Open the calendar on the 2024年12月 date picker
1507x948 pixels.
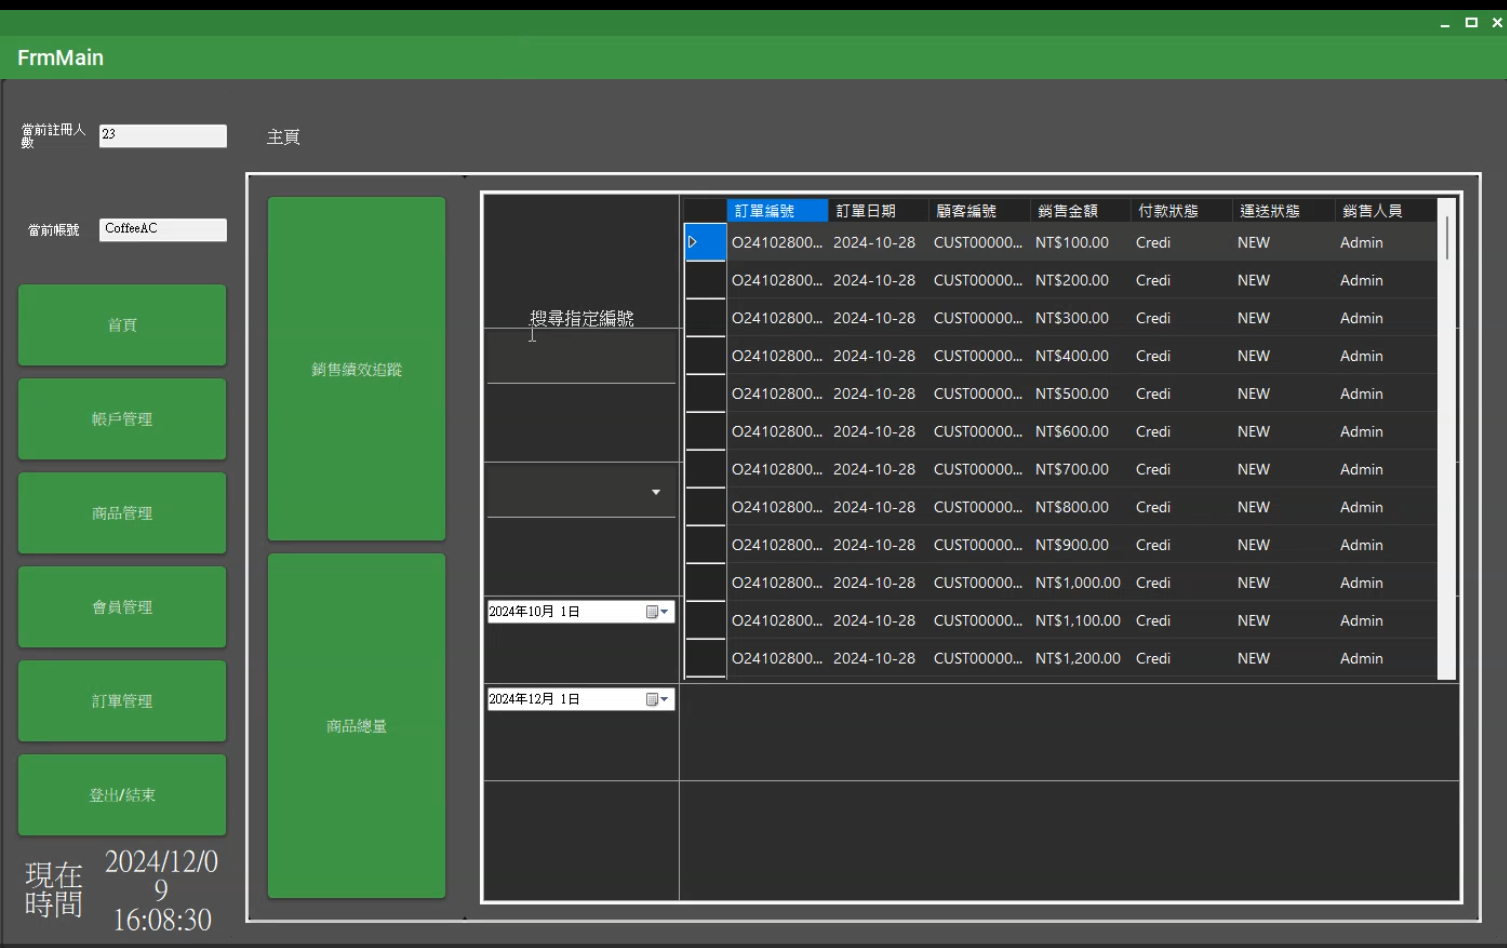tap(656, 700)
